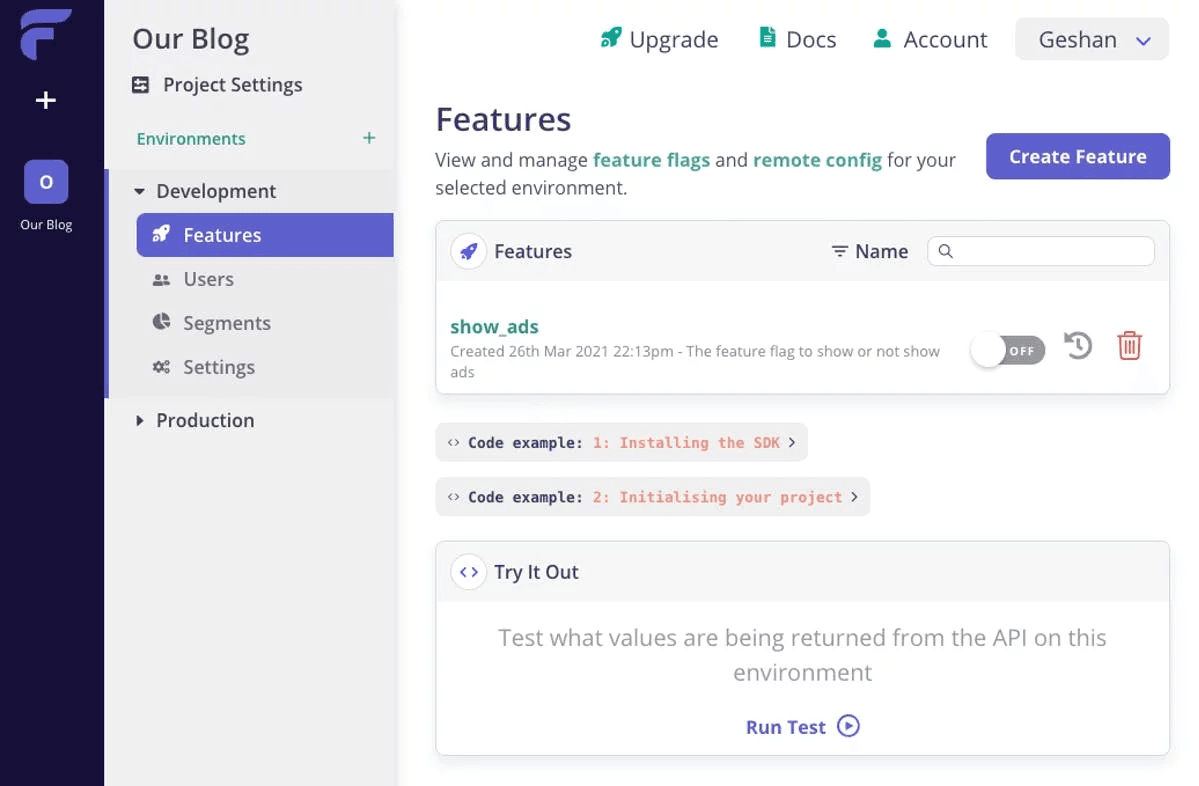Image resolution: width=1199 pixels, height=786 pixels.
Task: Add a new project with plus icon
Action: [46, 100]
